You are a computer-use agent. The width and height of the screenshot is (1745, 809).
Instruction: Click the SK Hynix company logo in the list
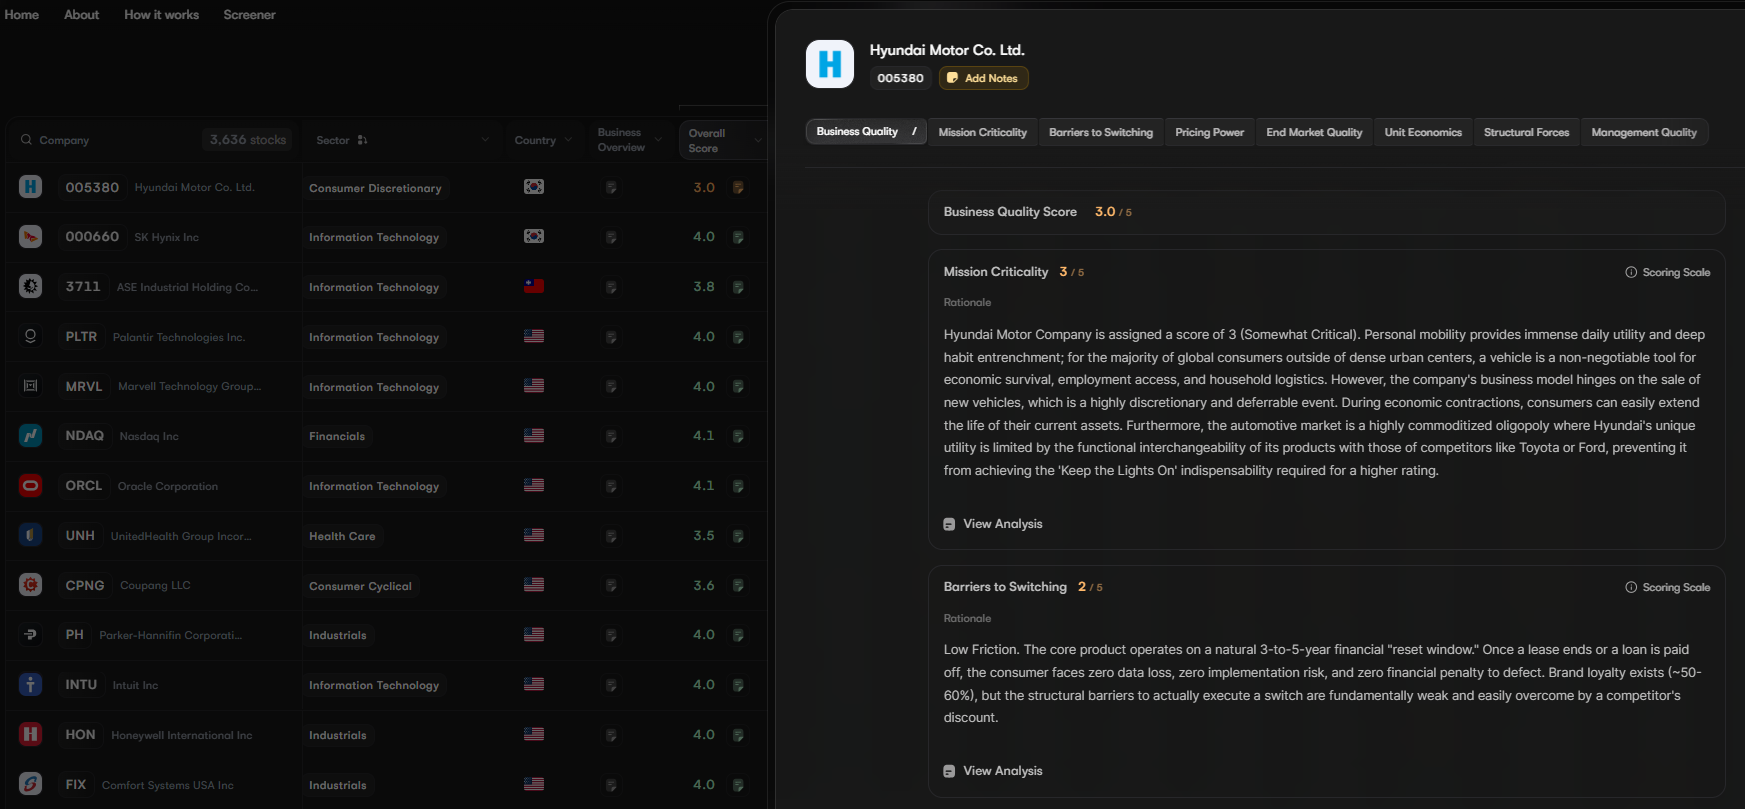tap(31, 237)
